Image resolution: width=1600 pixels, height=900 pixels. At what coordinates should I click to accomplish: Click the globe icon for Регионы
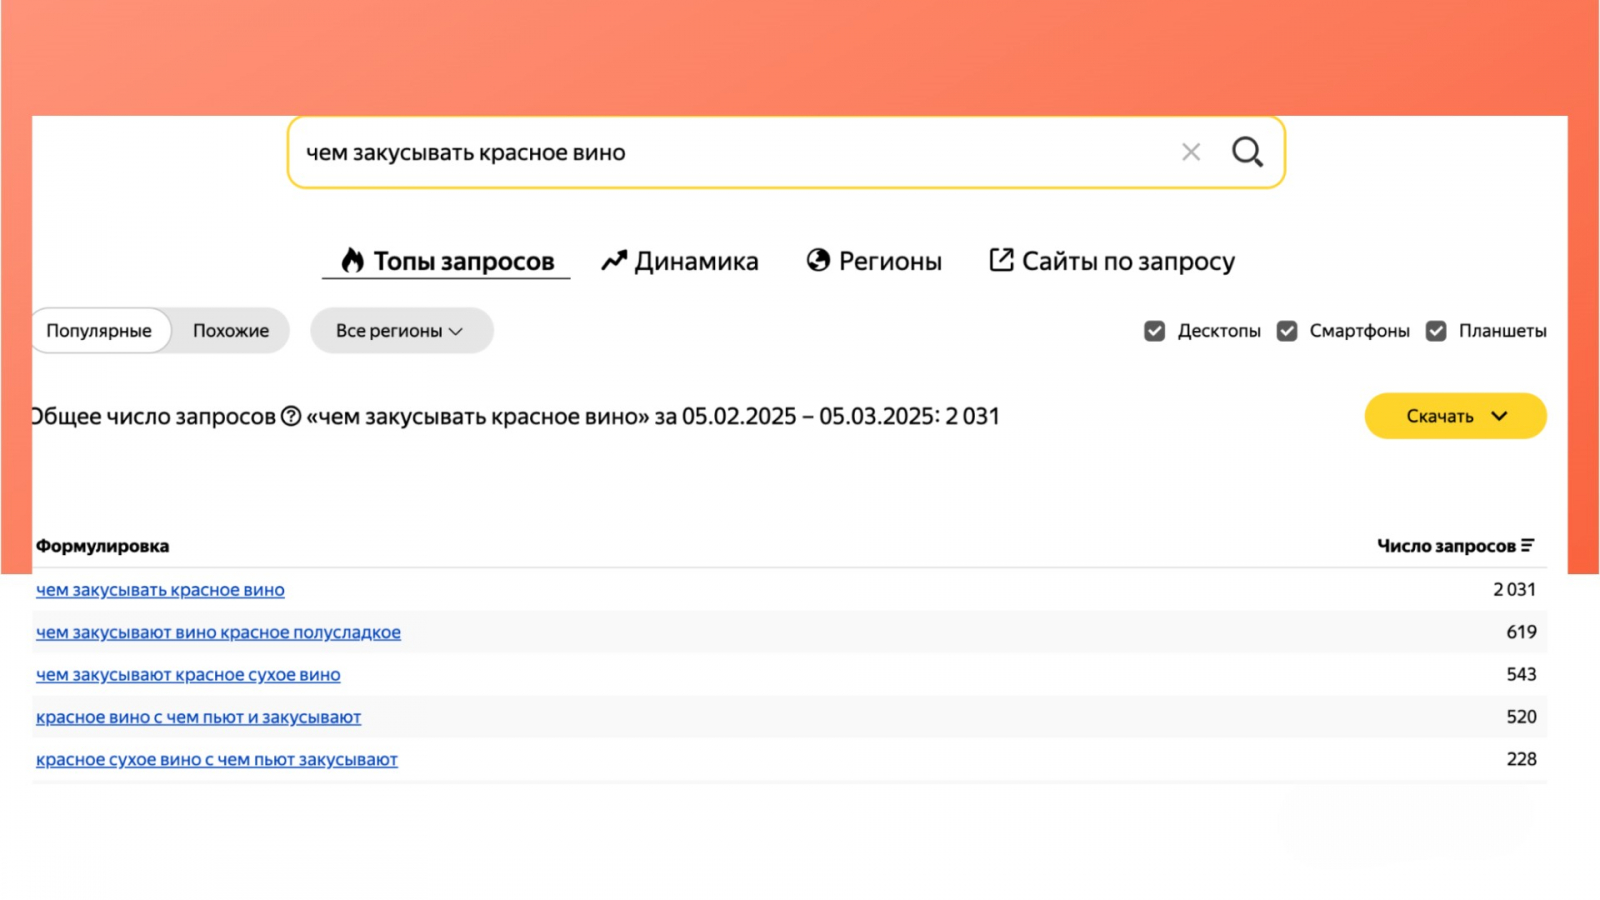point(818,261)
